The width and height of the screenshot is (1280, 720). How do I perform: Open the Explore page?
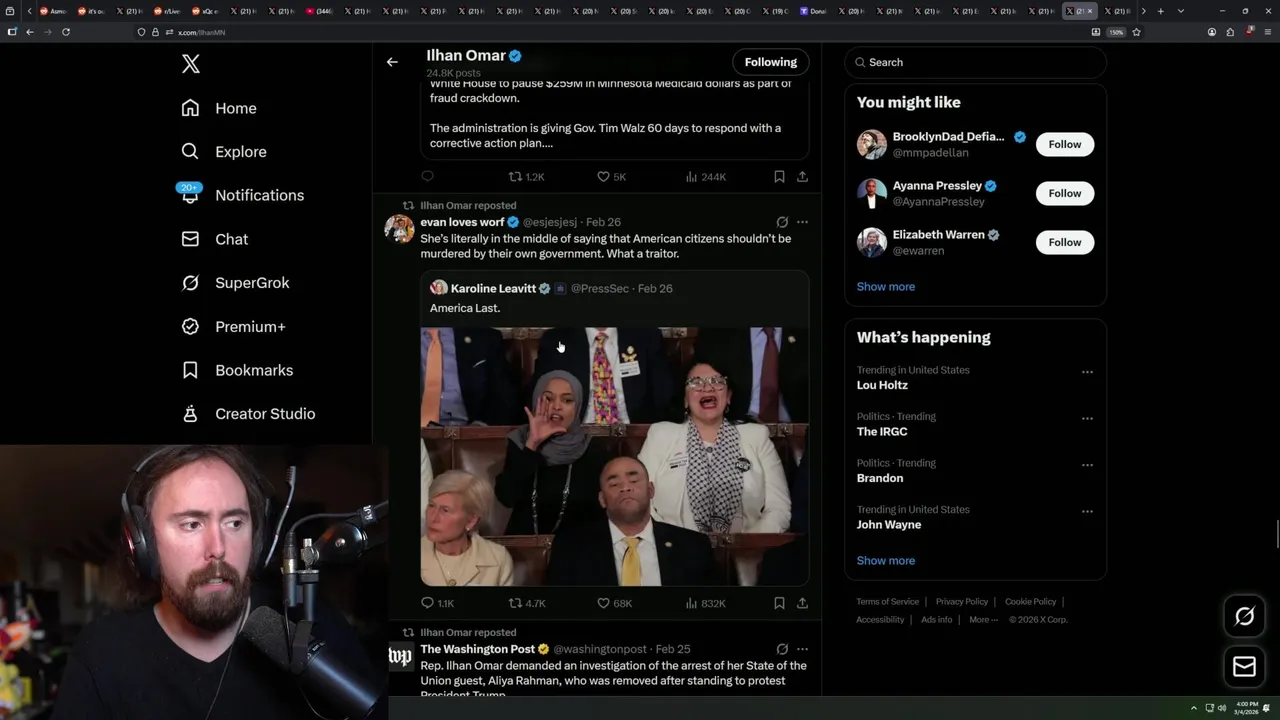[224, 152]
